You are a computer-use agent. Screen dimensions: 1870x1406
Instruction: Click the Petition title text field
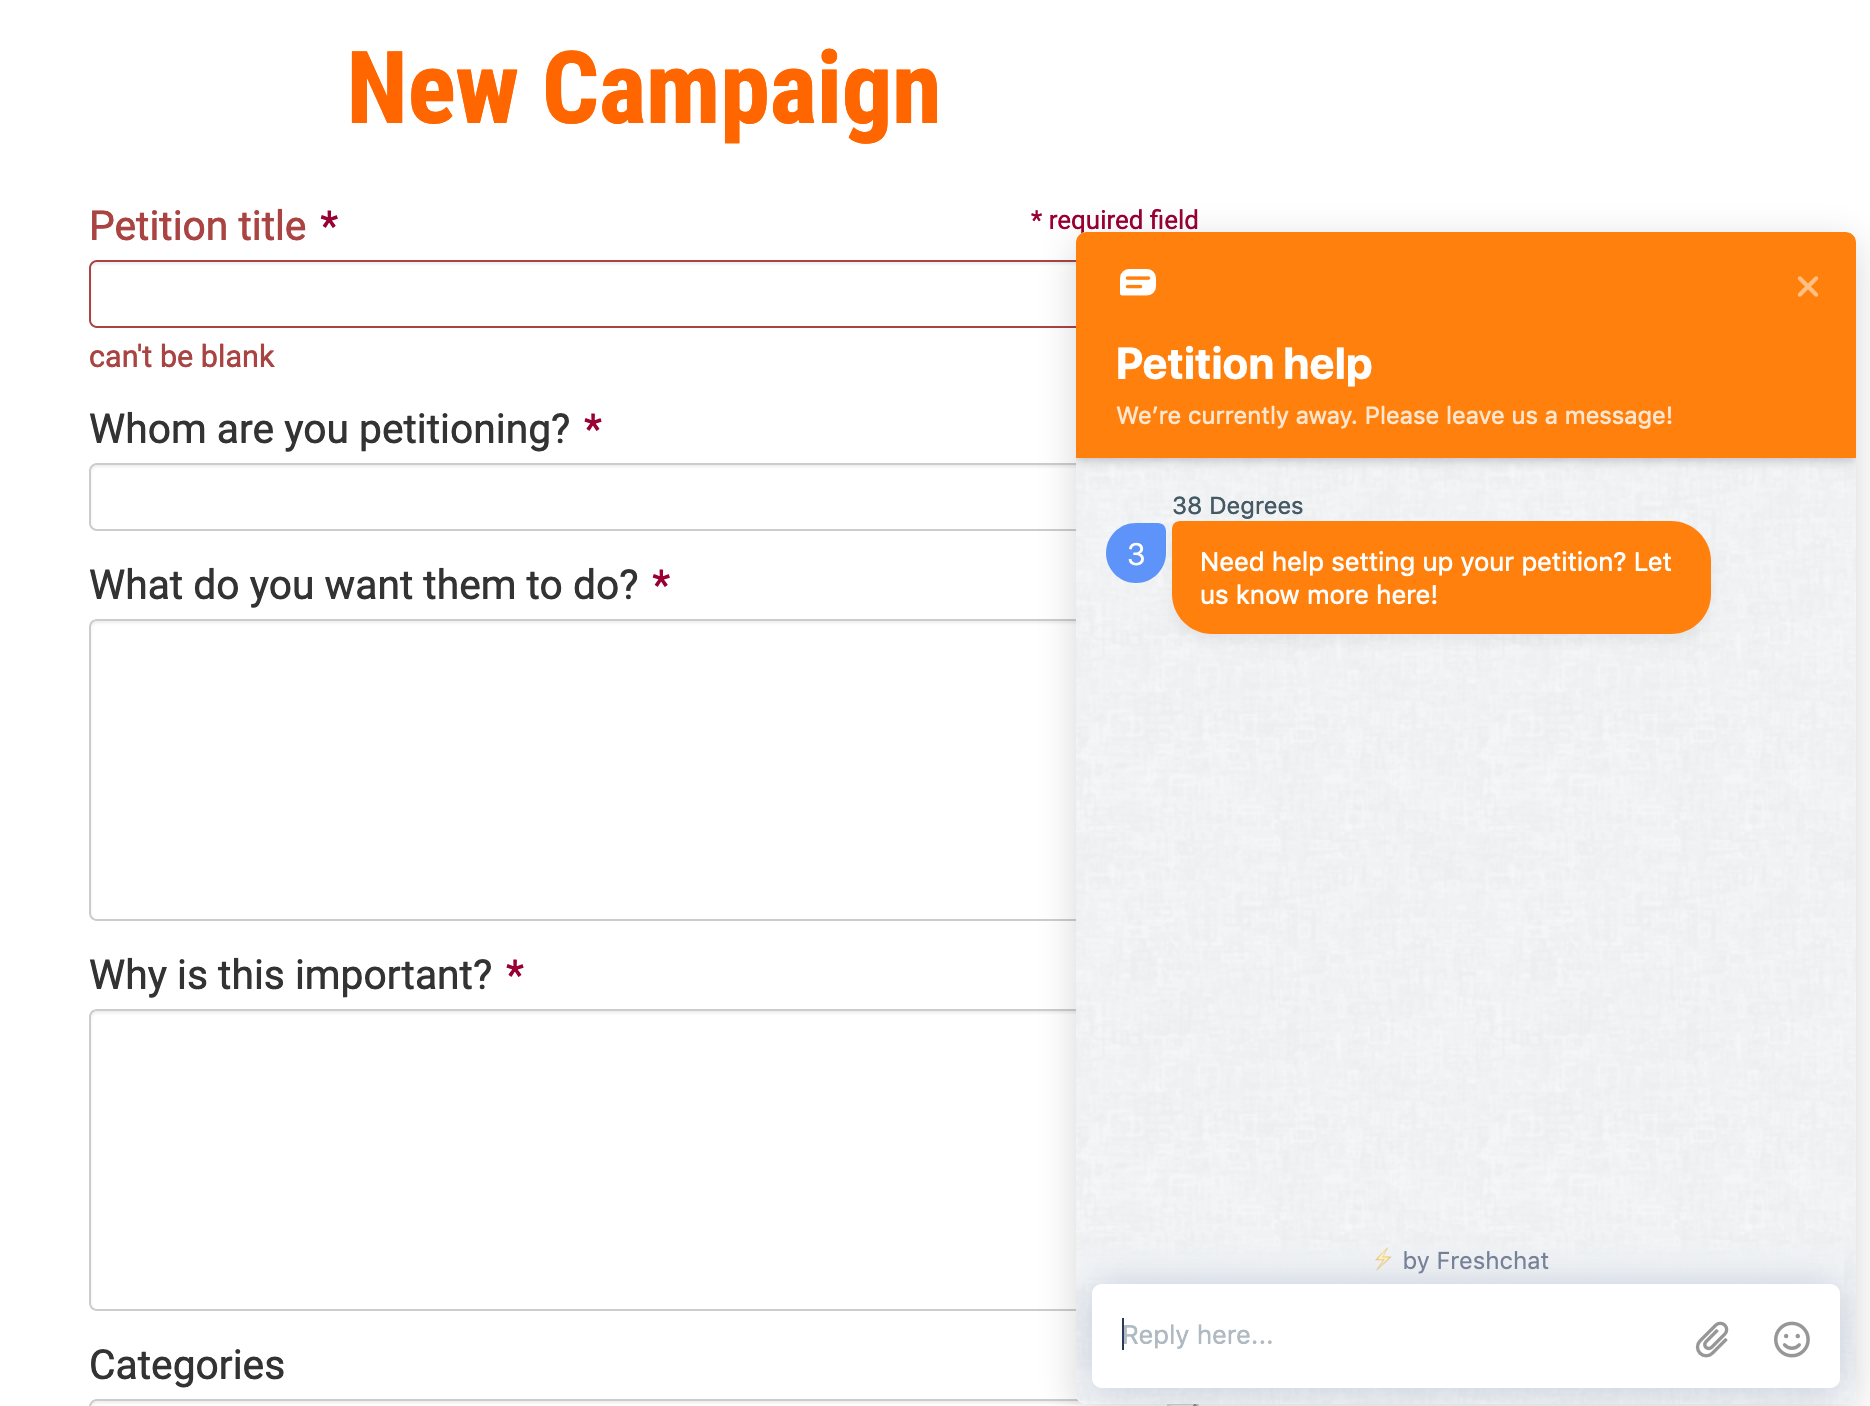coord(583,294)
